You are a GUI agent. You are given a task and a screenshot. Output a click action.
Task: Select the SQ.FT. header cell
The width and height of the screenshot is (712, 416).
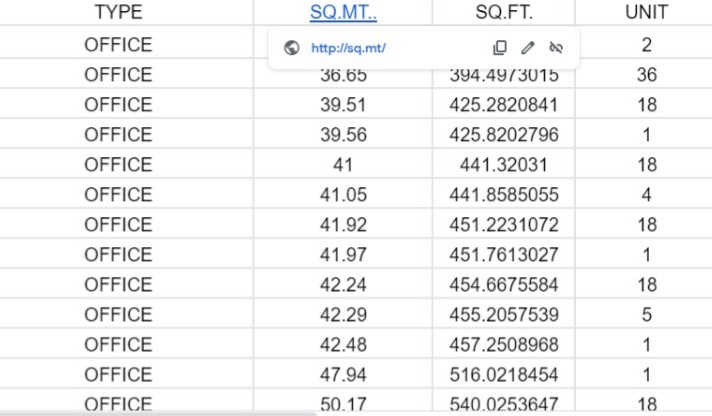point(504,12)
